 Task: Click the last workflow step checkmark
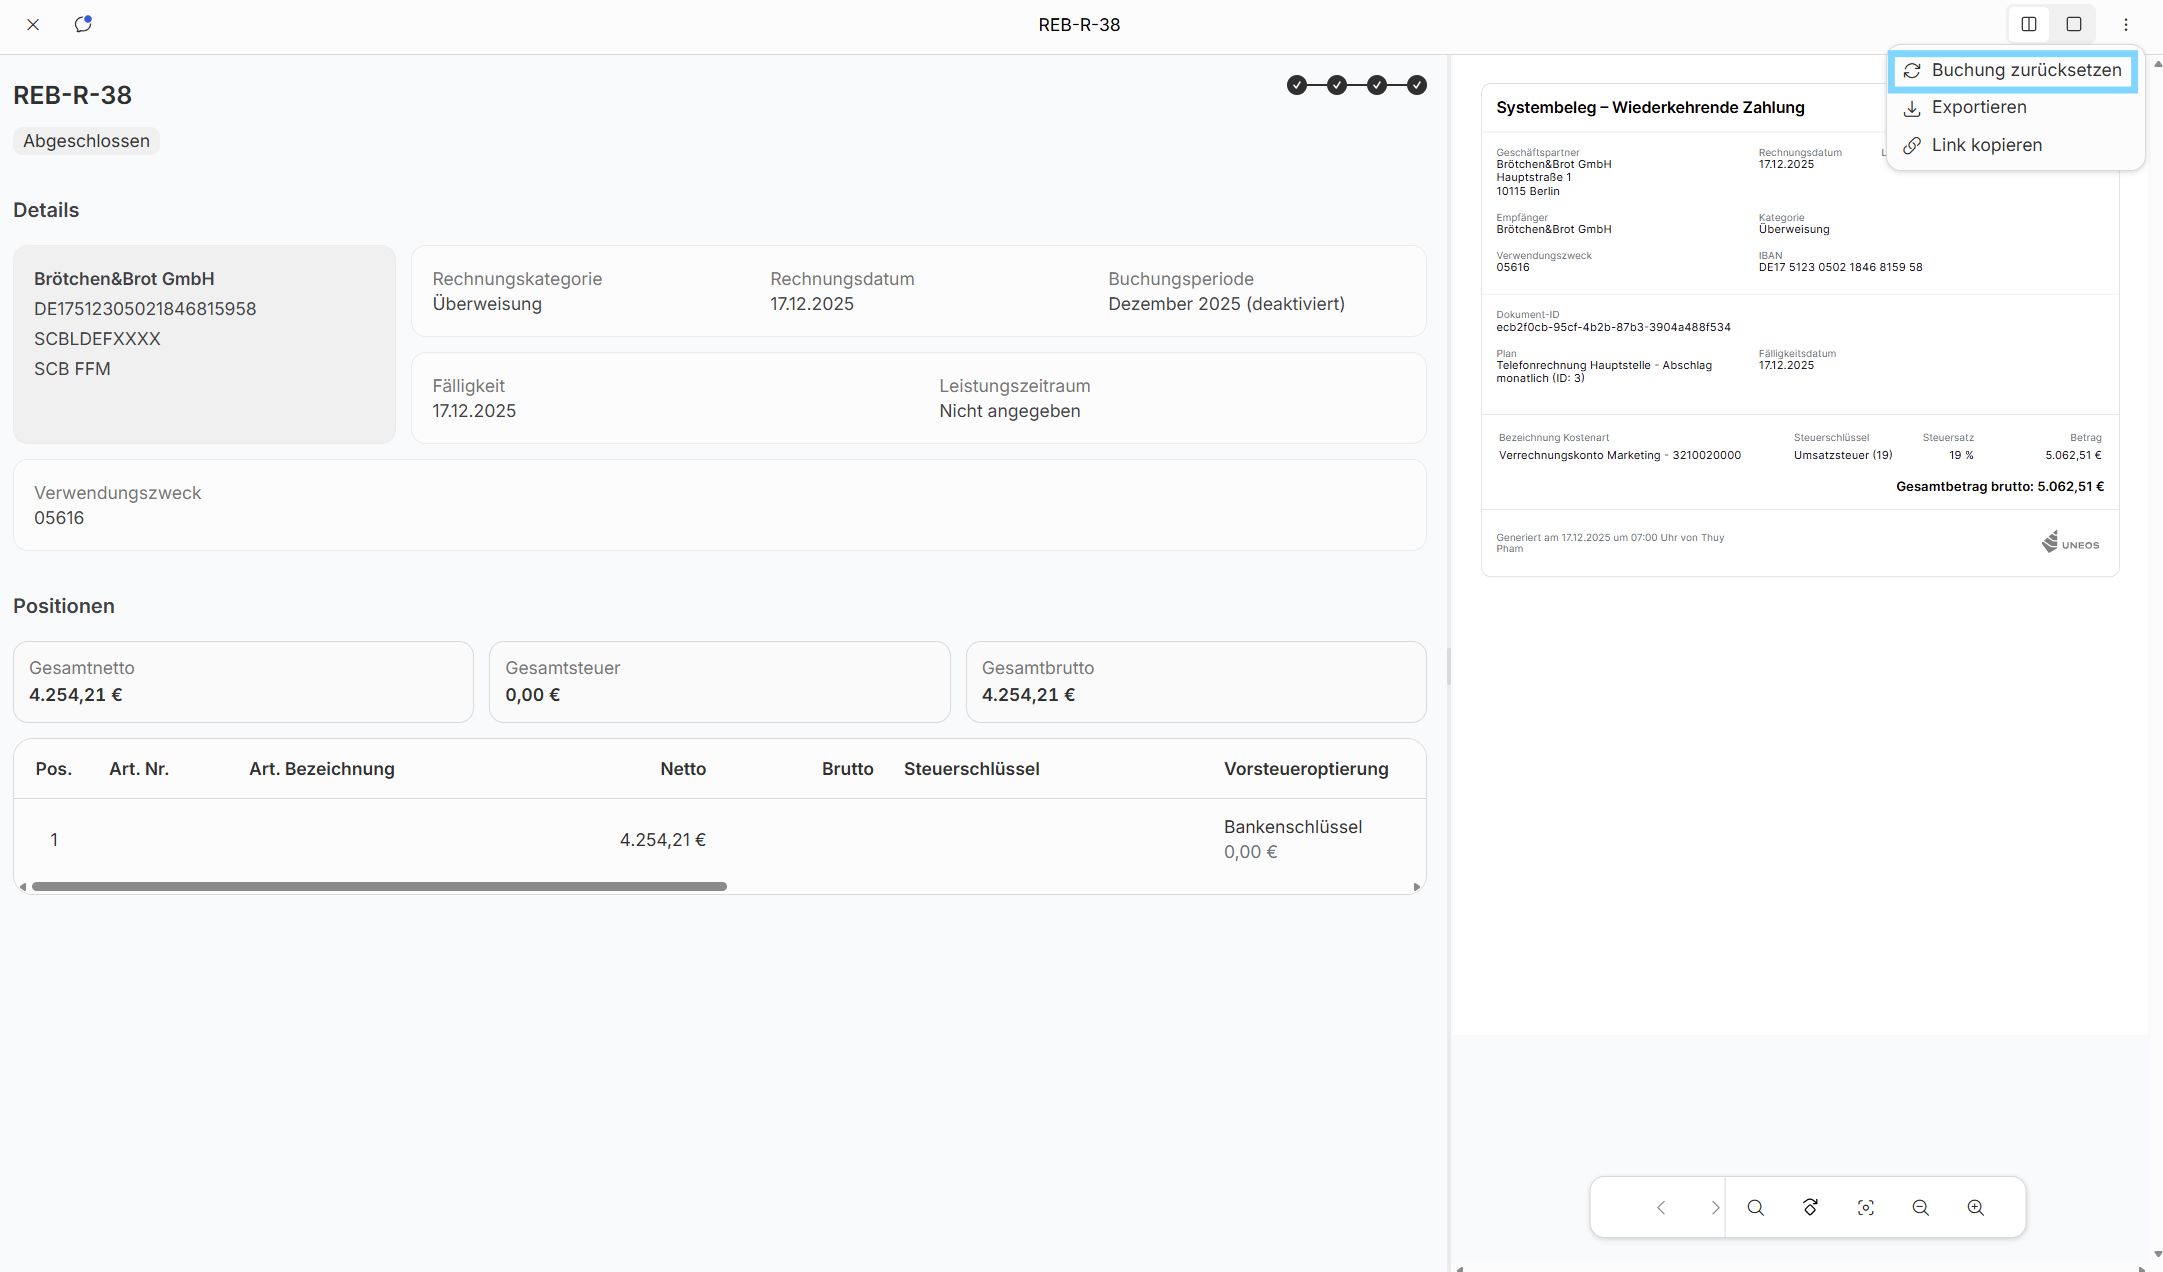tap(1416, 85)
